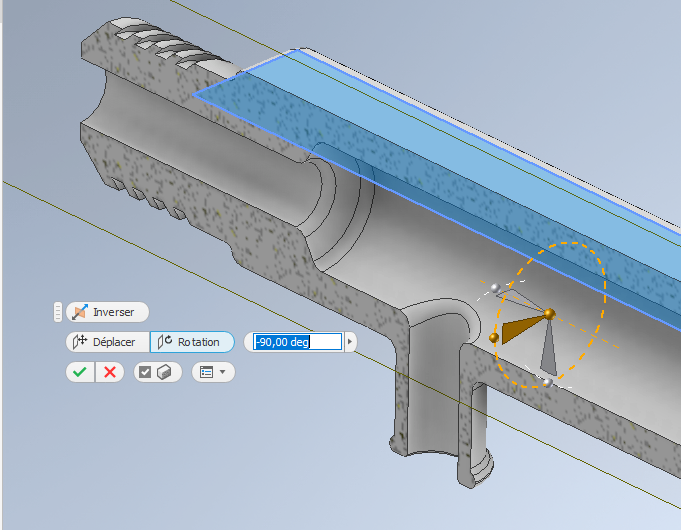The image size is (681, 530).
Task: Select the Rotation mode button
Action: tap(192, 342)
